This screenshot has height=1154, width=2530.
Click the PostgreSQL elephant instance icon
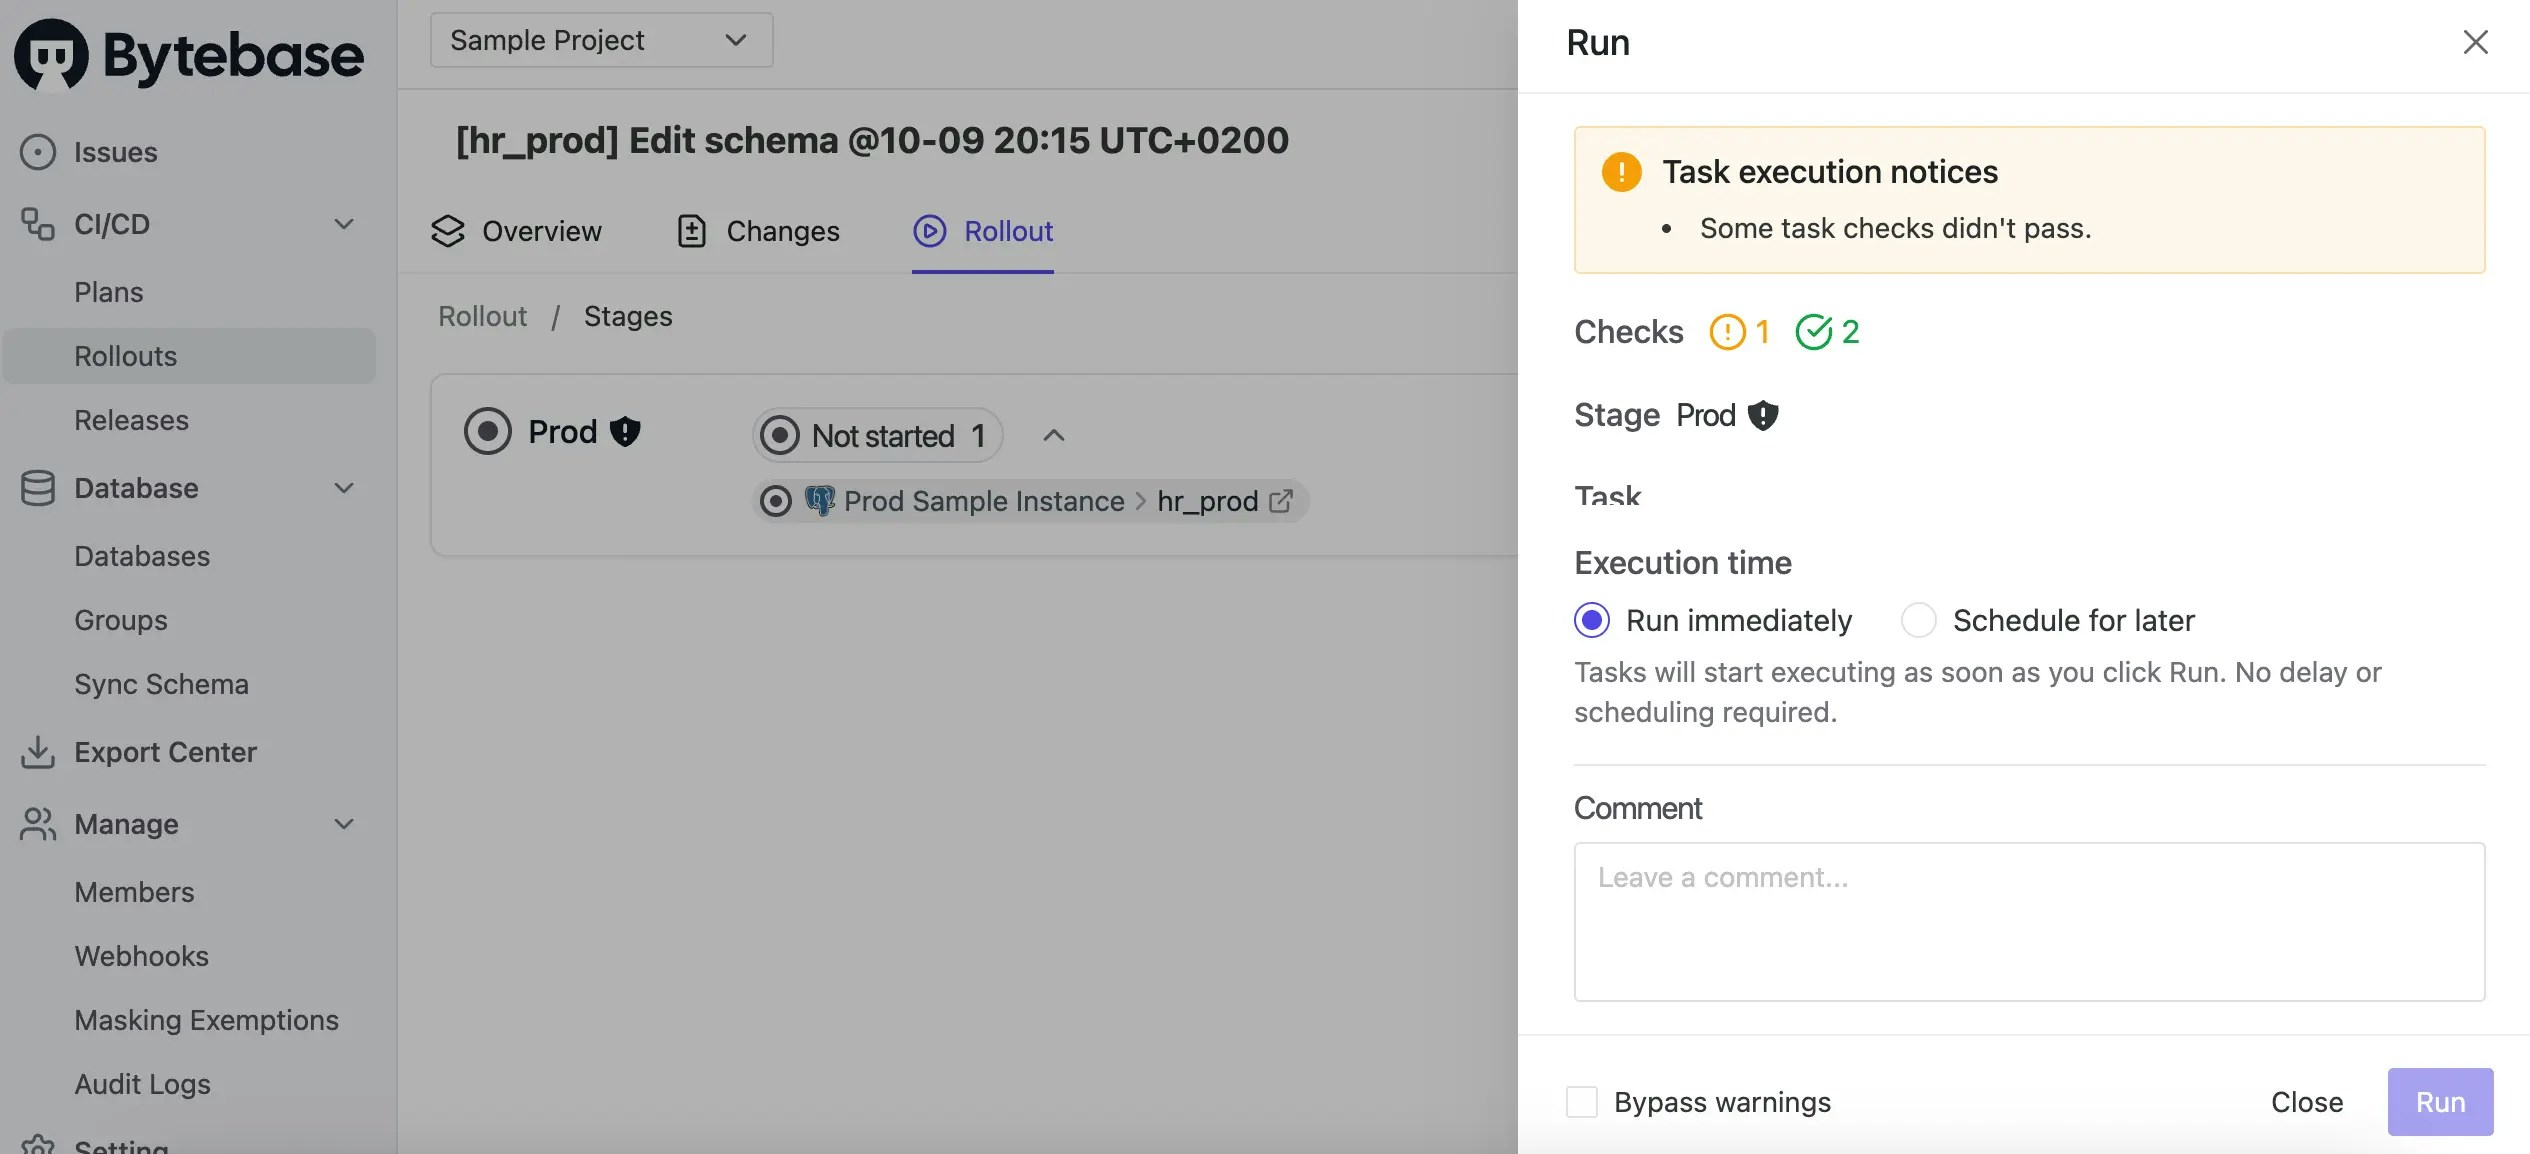(x=820, y=501)
